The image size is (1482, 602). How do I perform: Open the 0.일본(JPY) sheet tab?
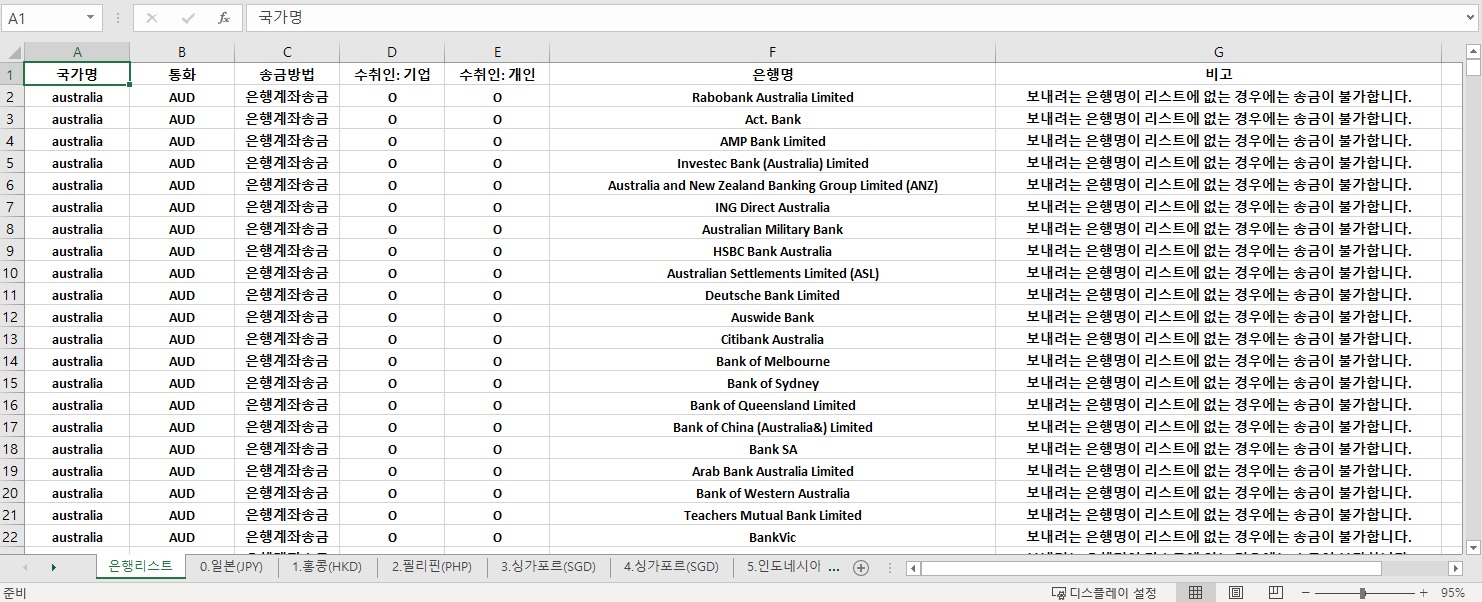click(x=231, y=566)
